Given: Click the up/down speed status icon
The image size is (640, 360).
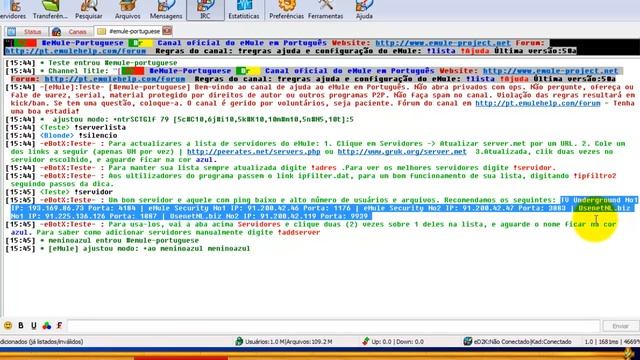Looking at the screenshot, I should tap(366, 341).
